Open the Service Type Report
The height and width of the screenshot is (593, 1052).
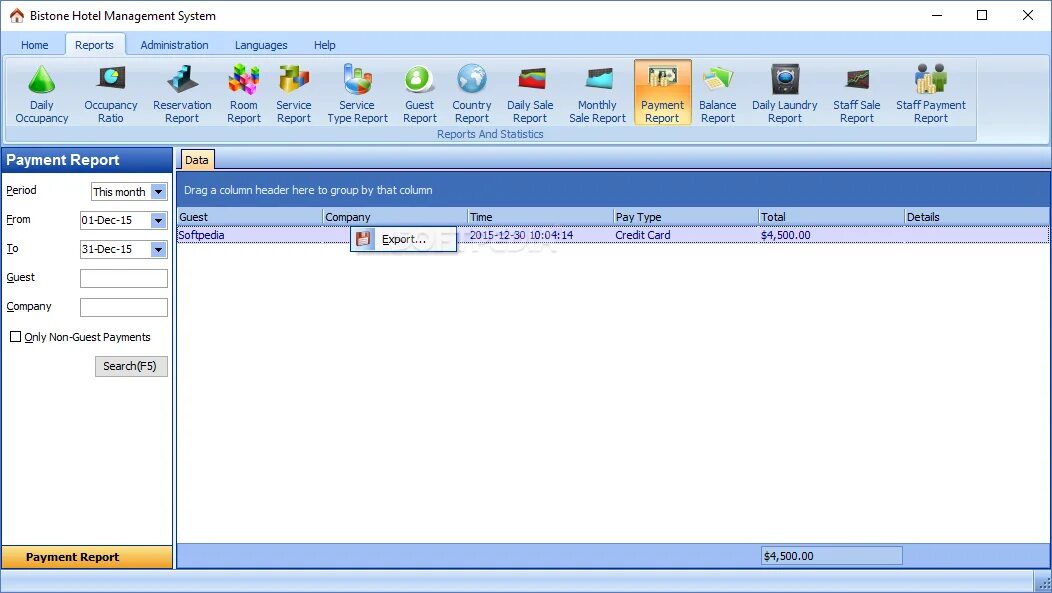[357, 94]
